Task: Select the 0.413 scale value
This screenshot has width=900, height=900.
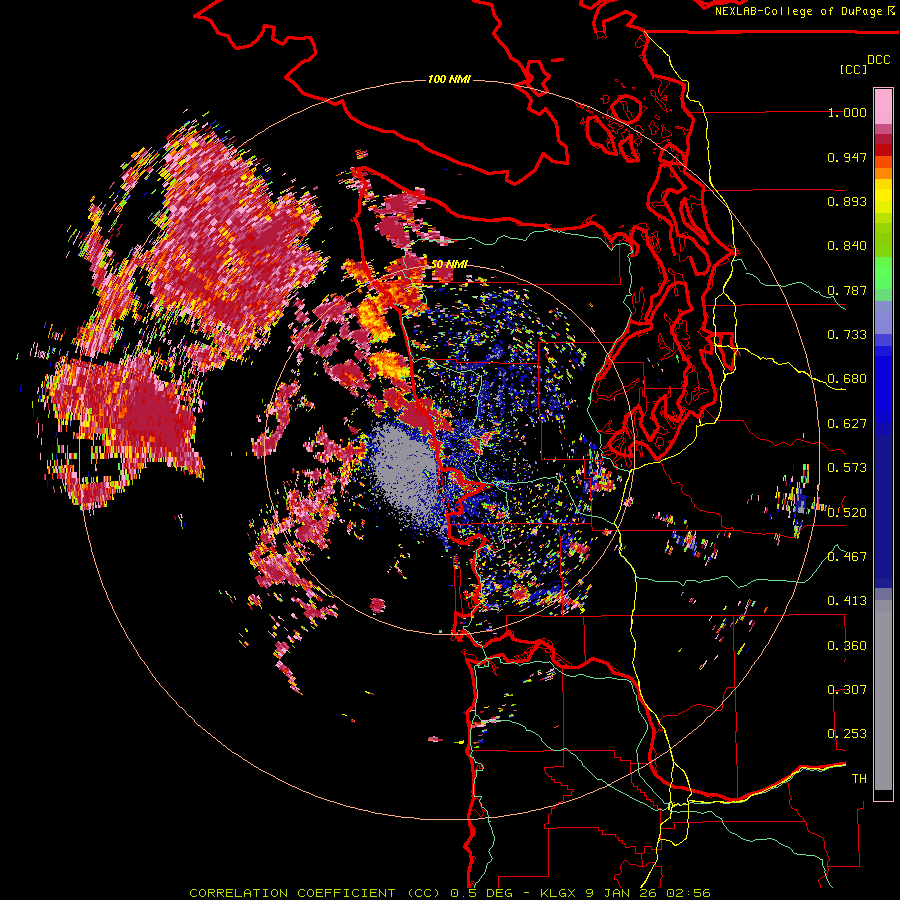Action: pos(847,601)
